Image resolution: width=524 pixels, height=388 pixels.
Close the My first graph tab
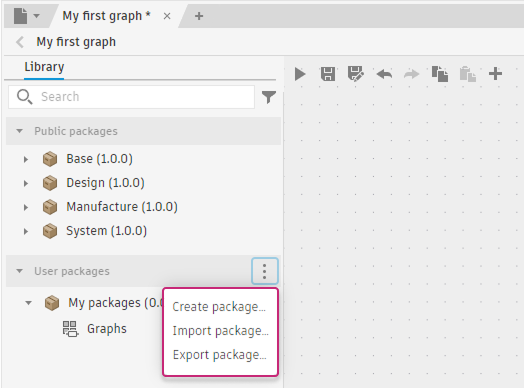[167, 16]
